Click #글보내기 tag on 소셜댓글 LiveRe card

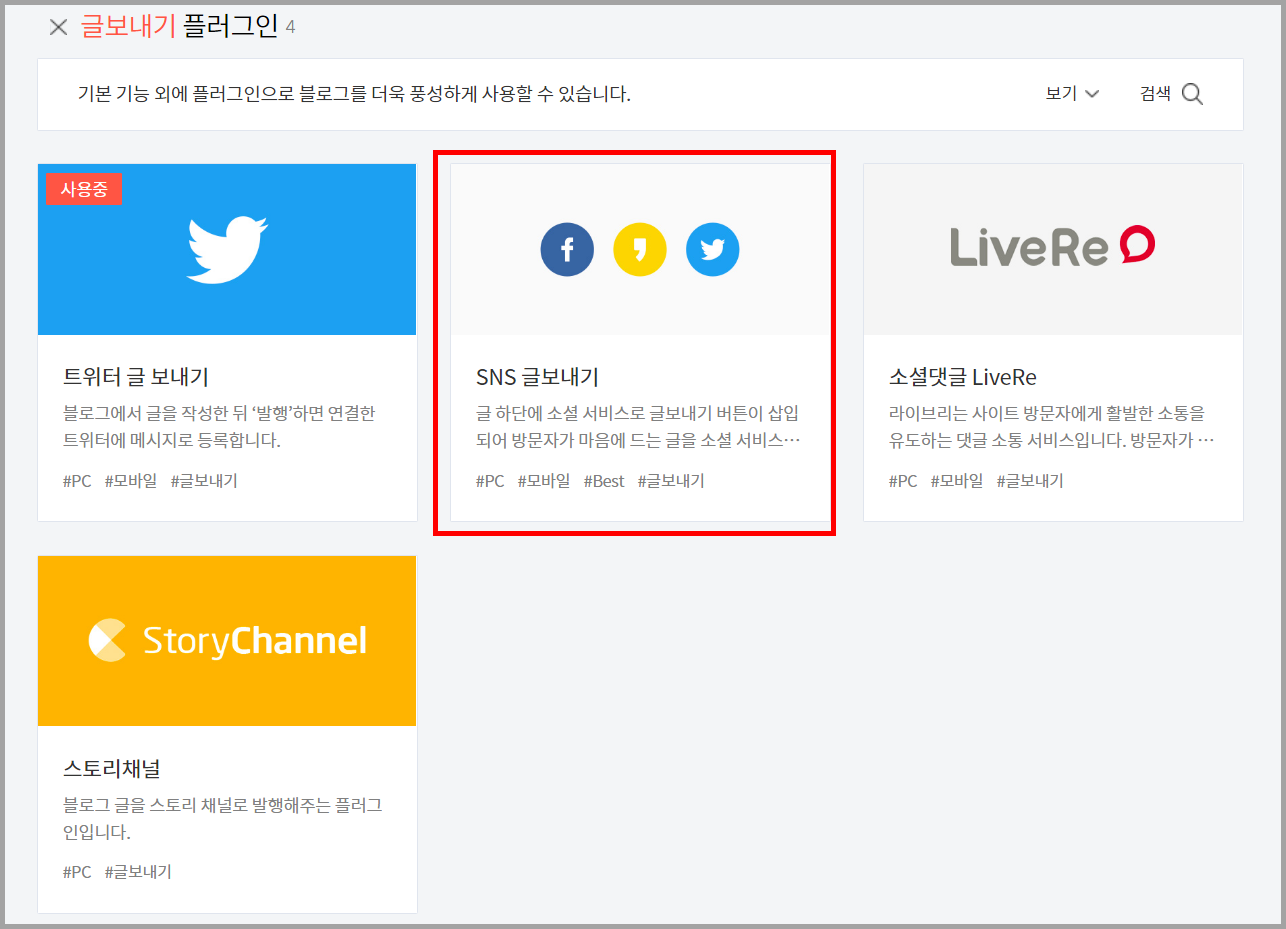1030,481
